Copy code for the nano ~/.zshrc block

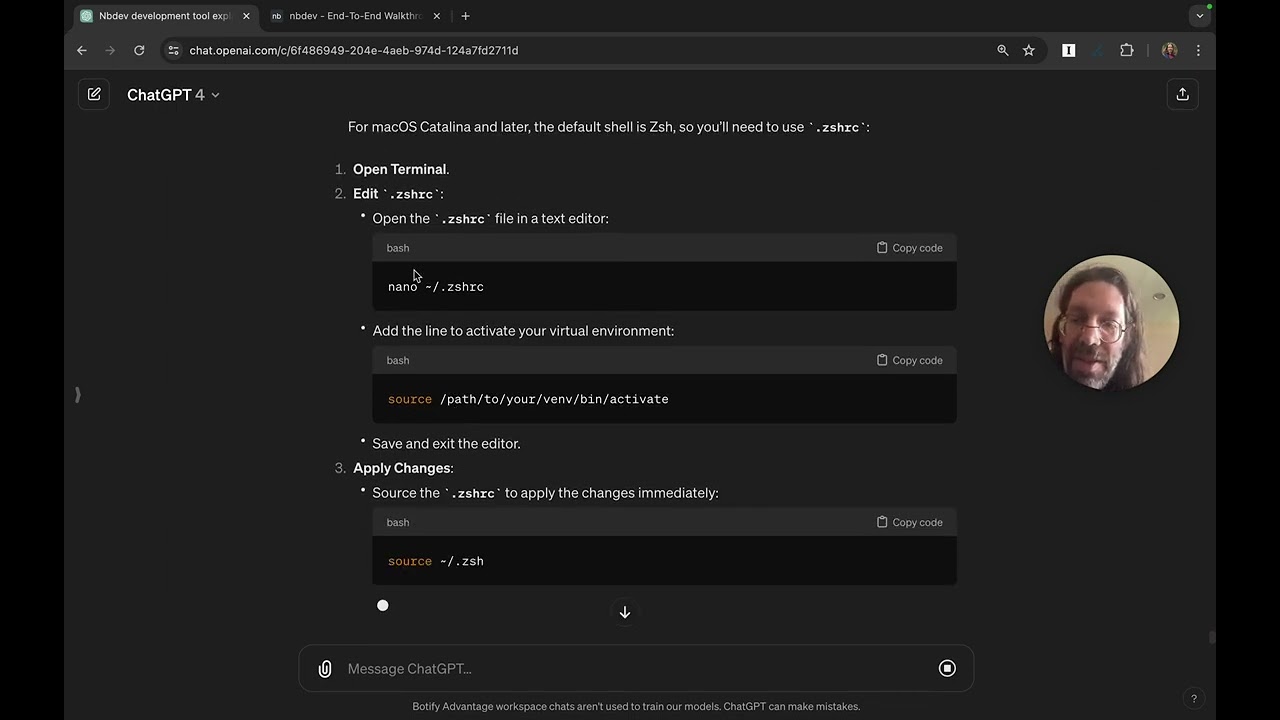(x=909, y=248)
